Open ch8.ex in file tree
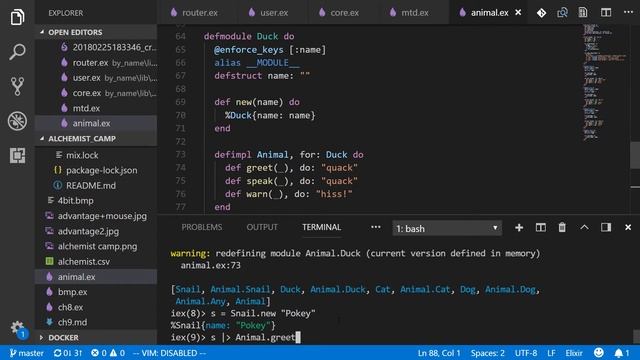640x360 pixels. 96,307
